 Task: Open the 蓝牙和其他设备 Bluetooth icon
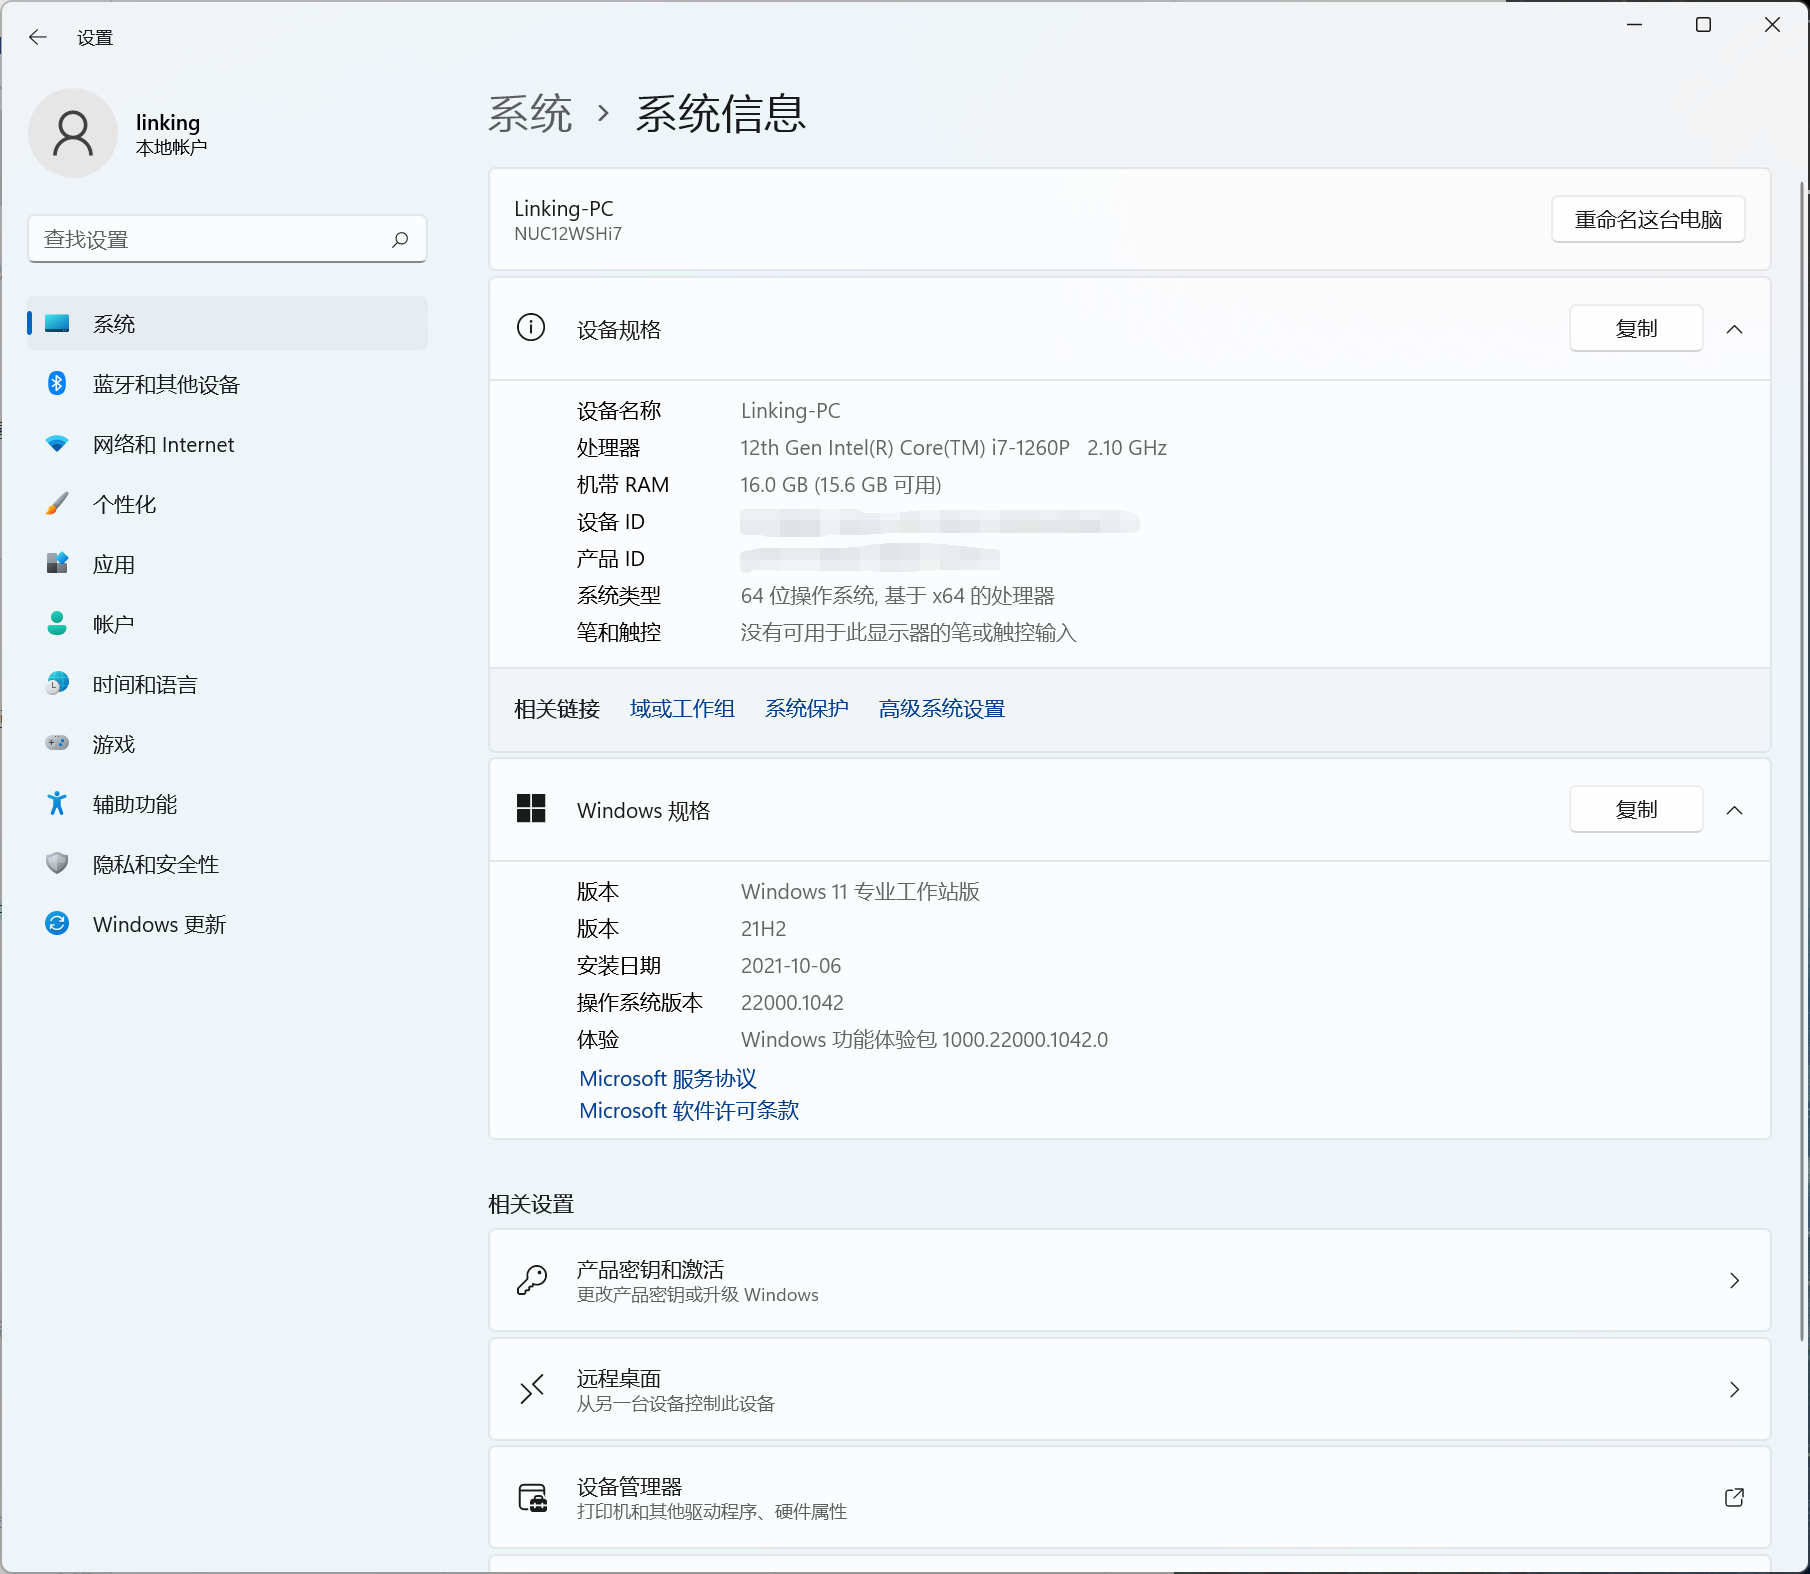57,384
